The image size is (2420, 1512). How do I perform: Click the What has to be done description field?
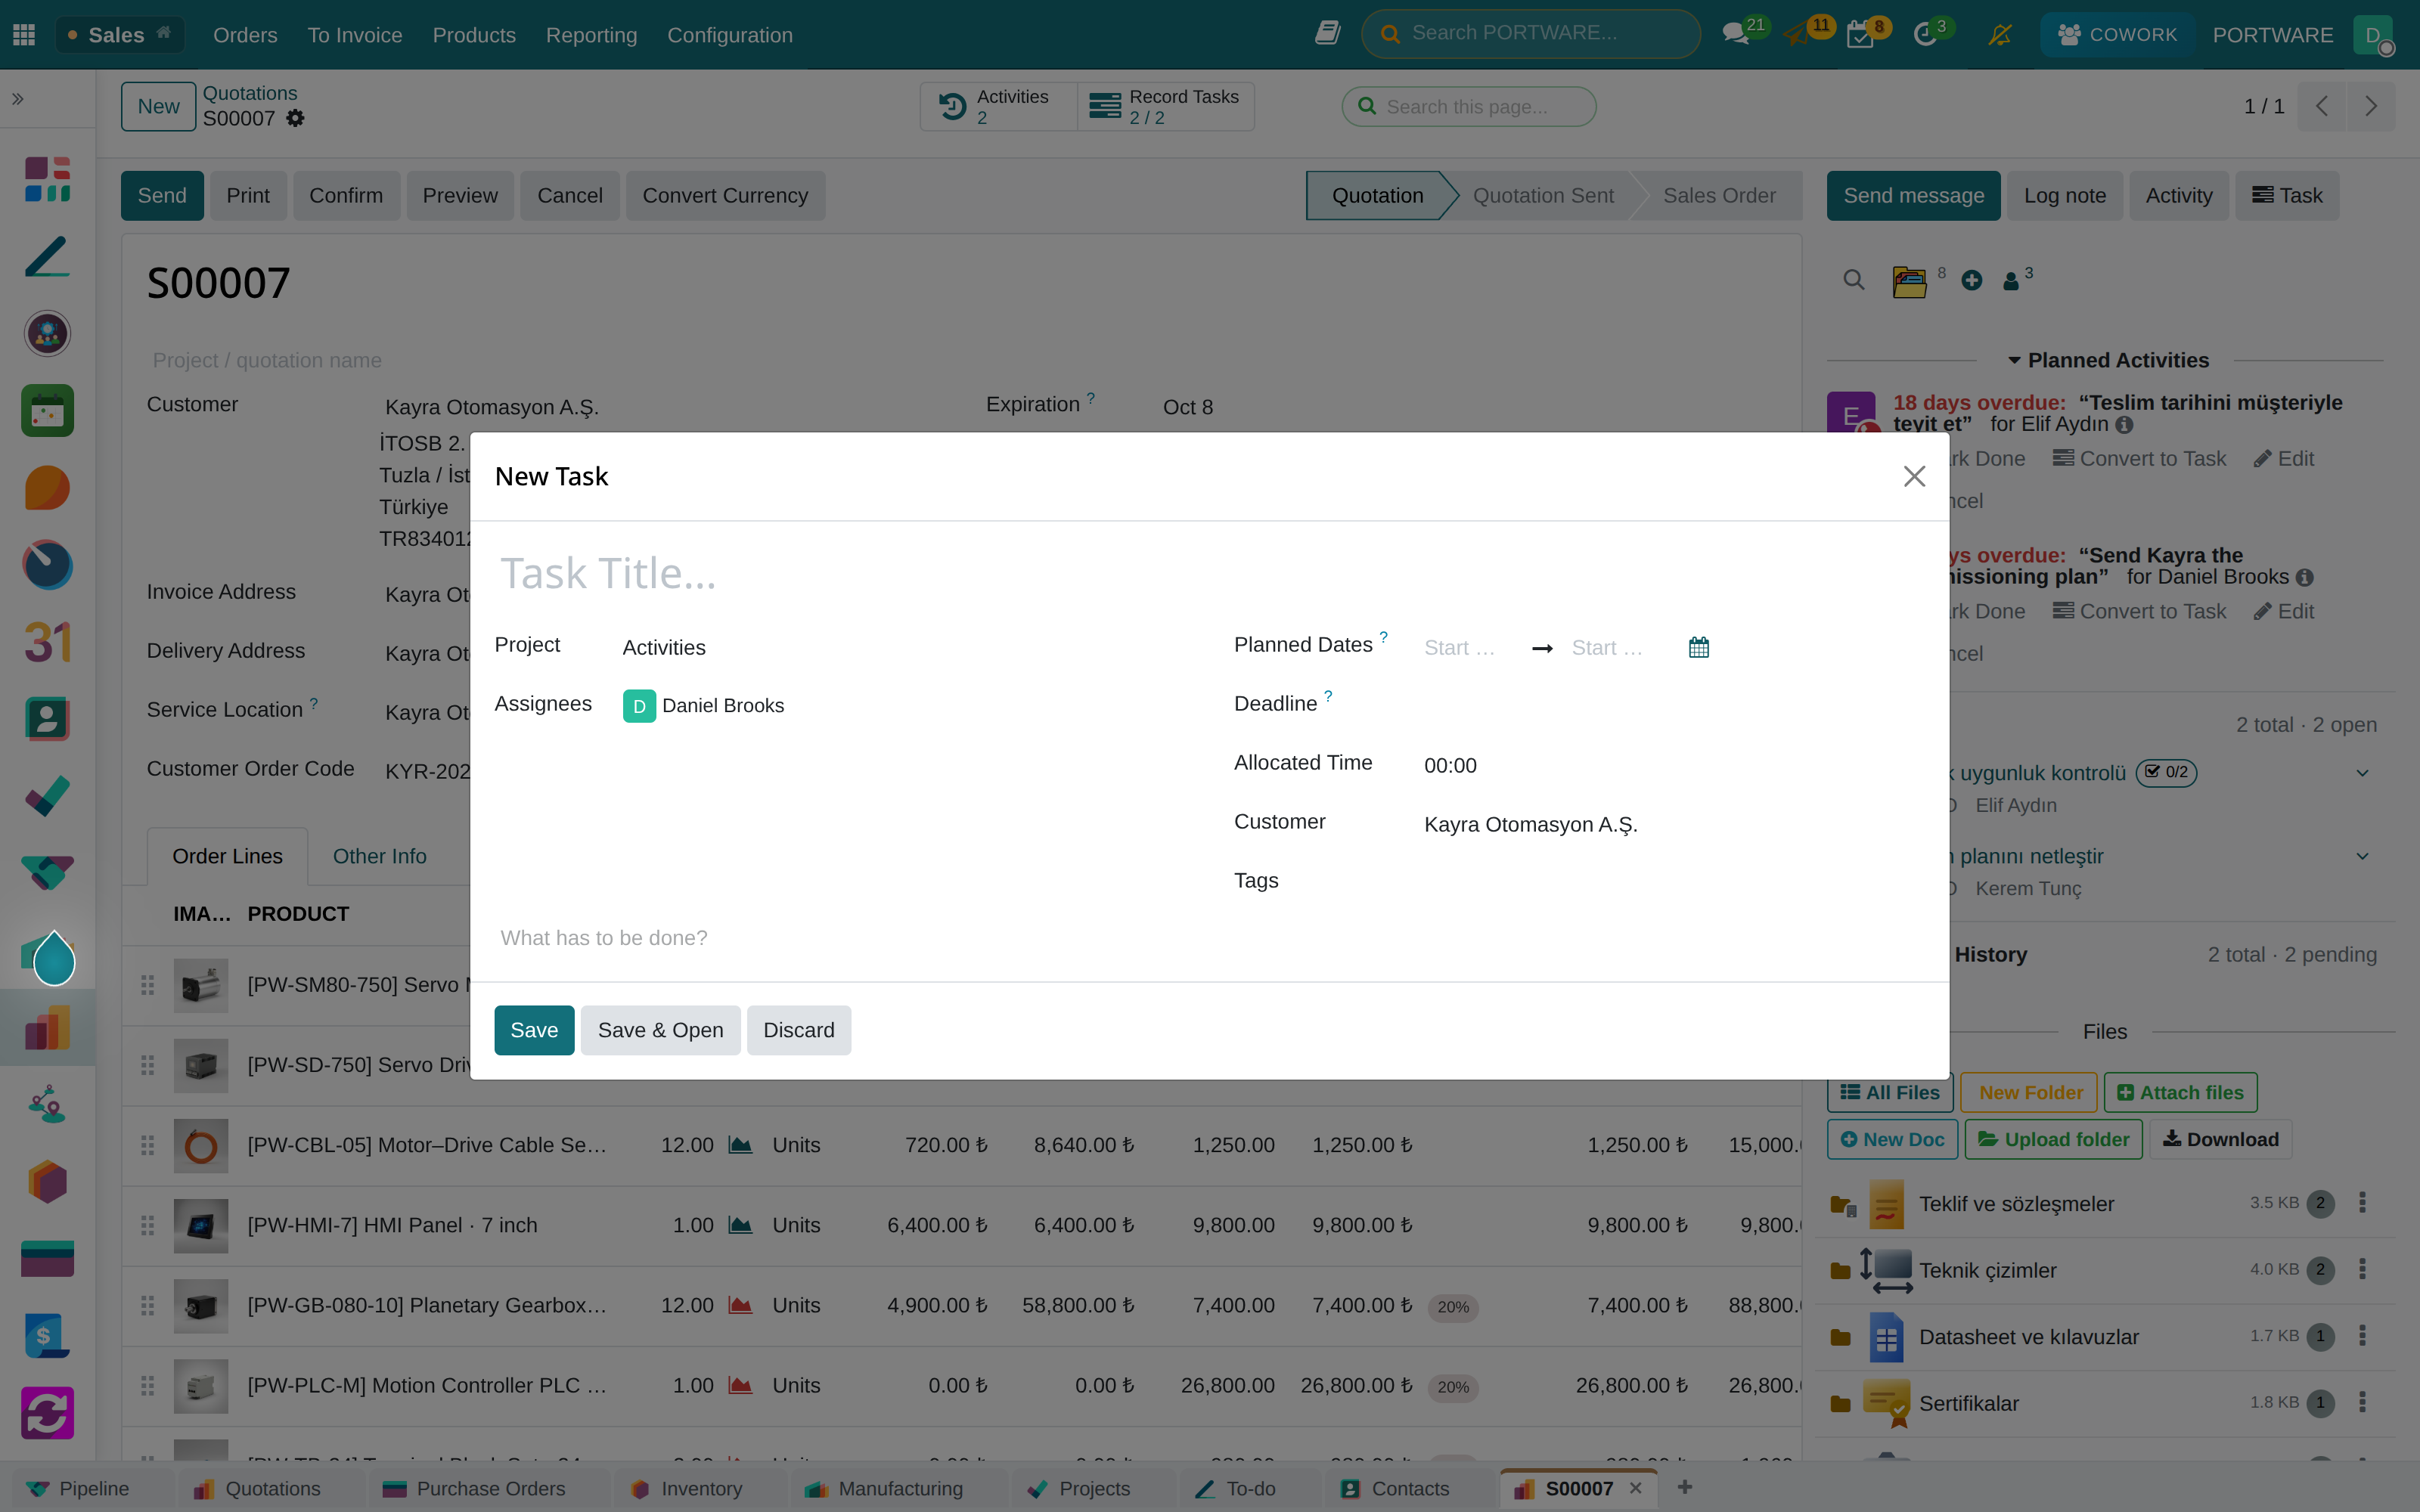click(1208, 938)
